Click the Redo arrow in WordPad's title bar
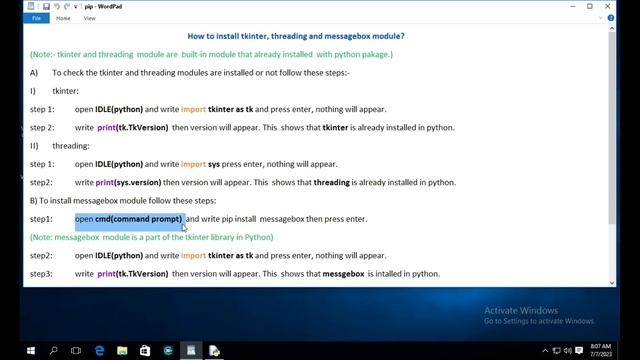This screenshot has width=640, height=360. tap(67, 6)
